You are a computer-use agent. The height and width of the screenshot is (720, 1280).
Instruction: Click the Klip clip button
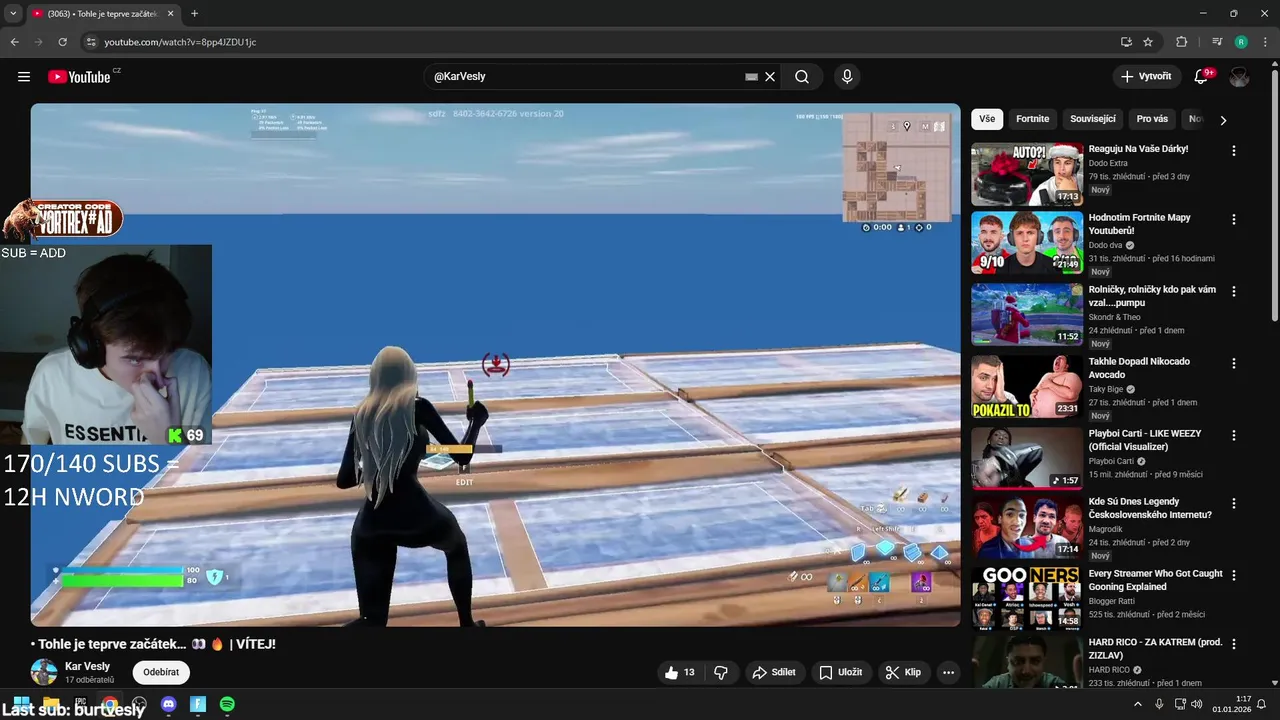coord(902,673)
